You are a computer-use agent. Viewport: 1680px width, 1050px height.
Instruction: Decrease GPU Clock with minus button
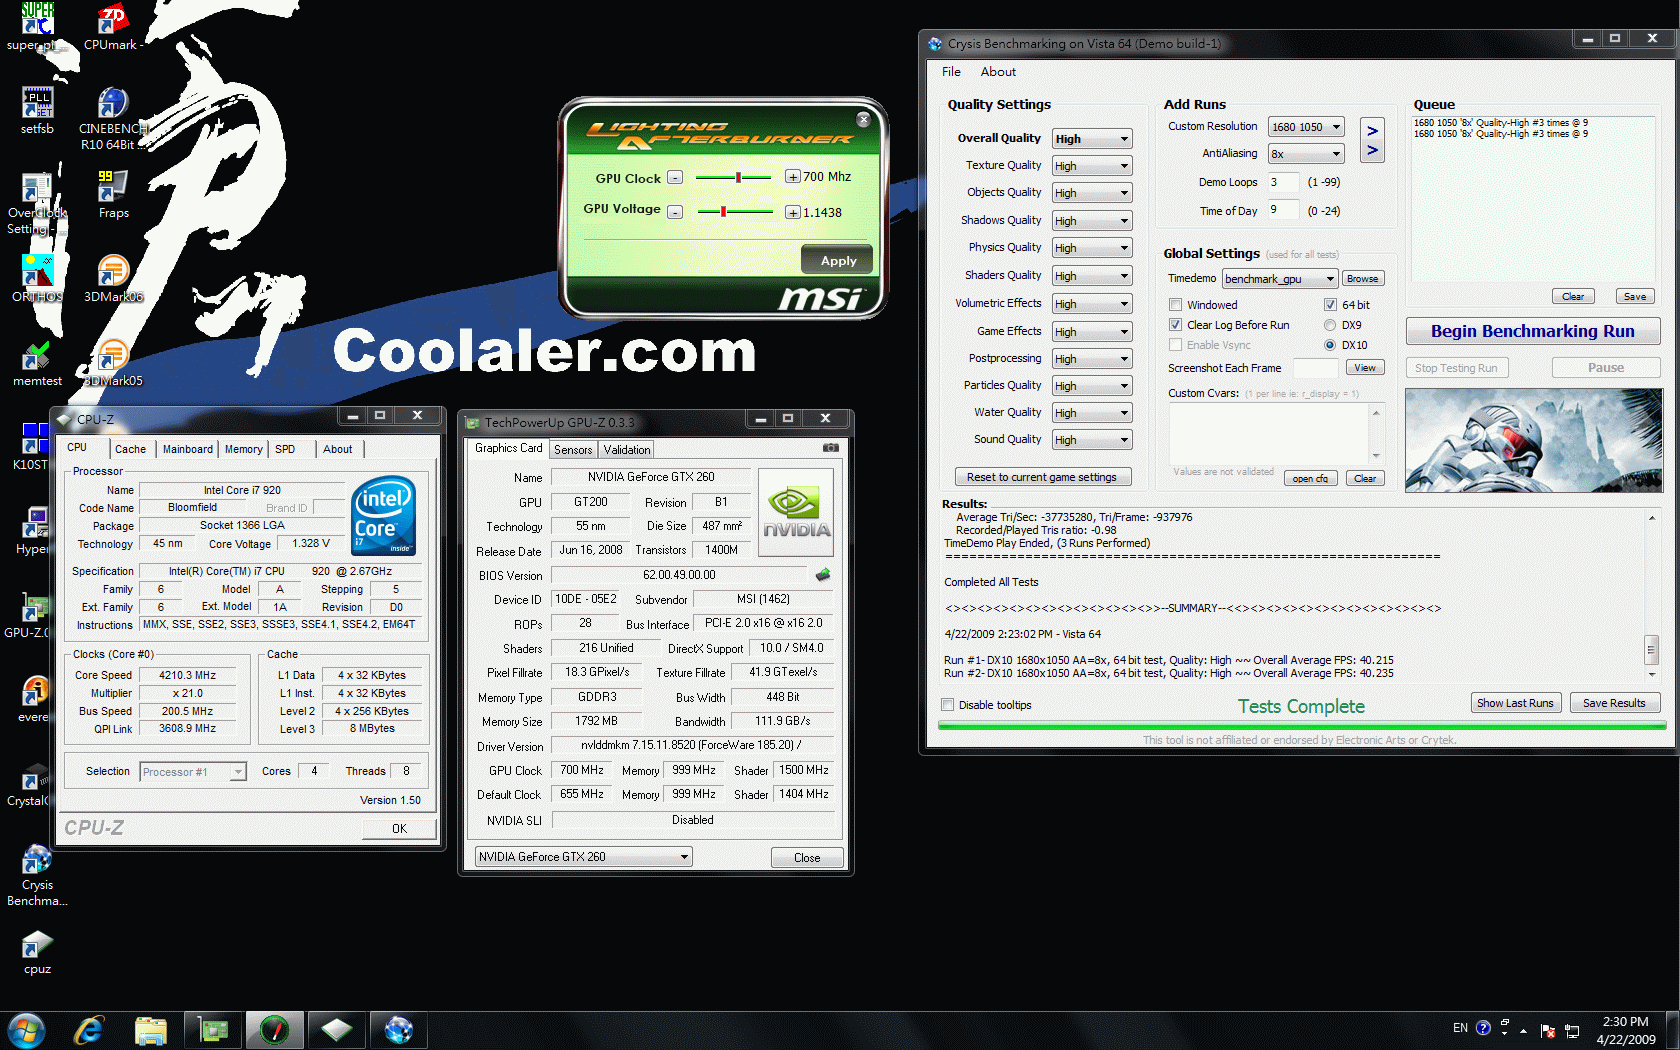[x=675, y=177]
